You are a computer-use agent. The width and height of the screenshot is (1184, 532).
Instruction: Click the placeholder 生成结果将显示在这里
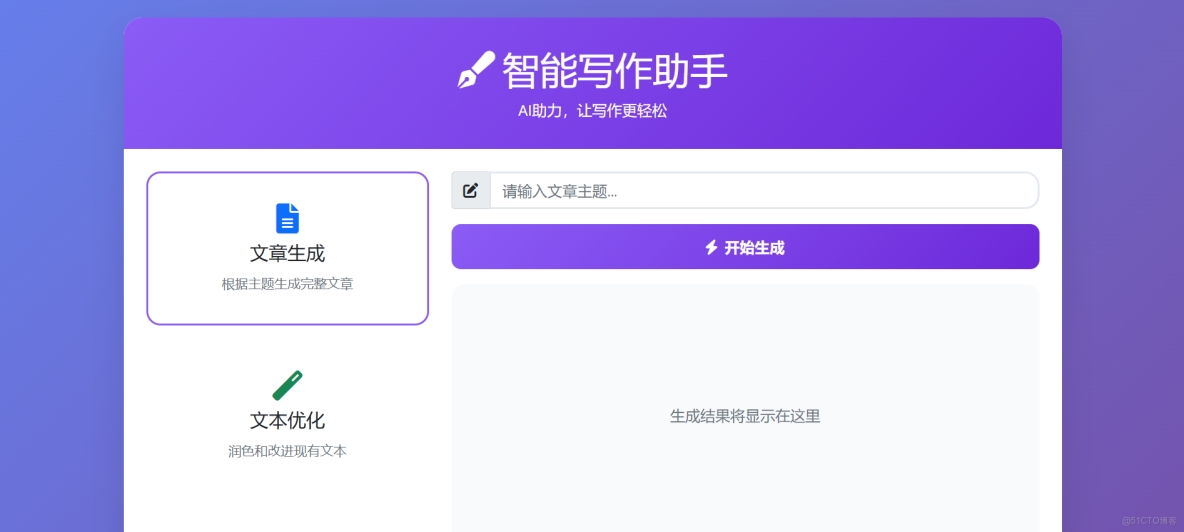pos(745,417)
